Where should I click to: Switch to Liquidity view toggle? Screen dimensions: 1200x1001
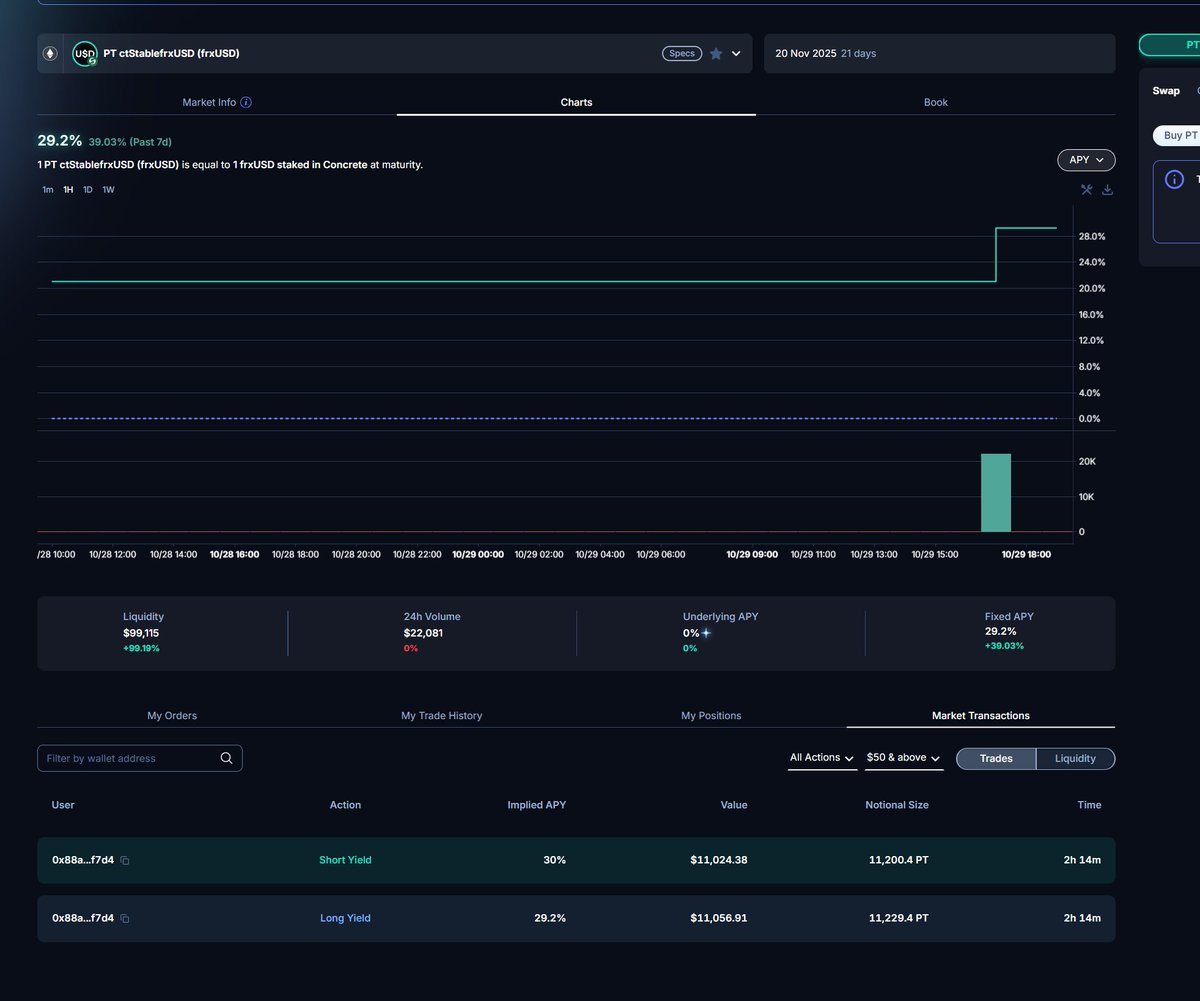pyautogui.click(x=1075, y=759)
